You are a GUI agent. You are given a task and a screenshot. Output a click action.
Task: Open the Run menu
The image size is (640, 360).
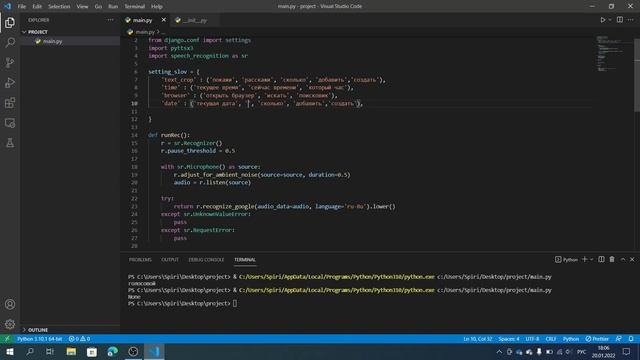click(113, 6)
